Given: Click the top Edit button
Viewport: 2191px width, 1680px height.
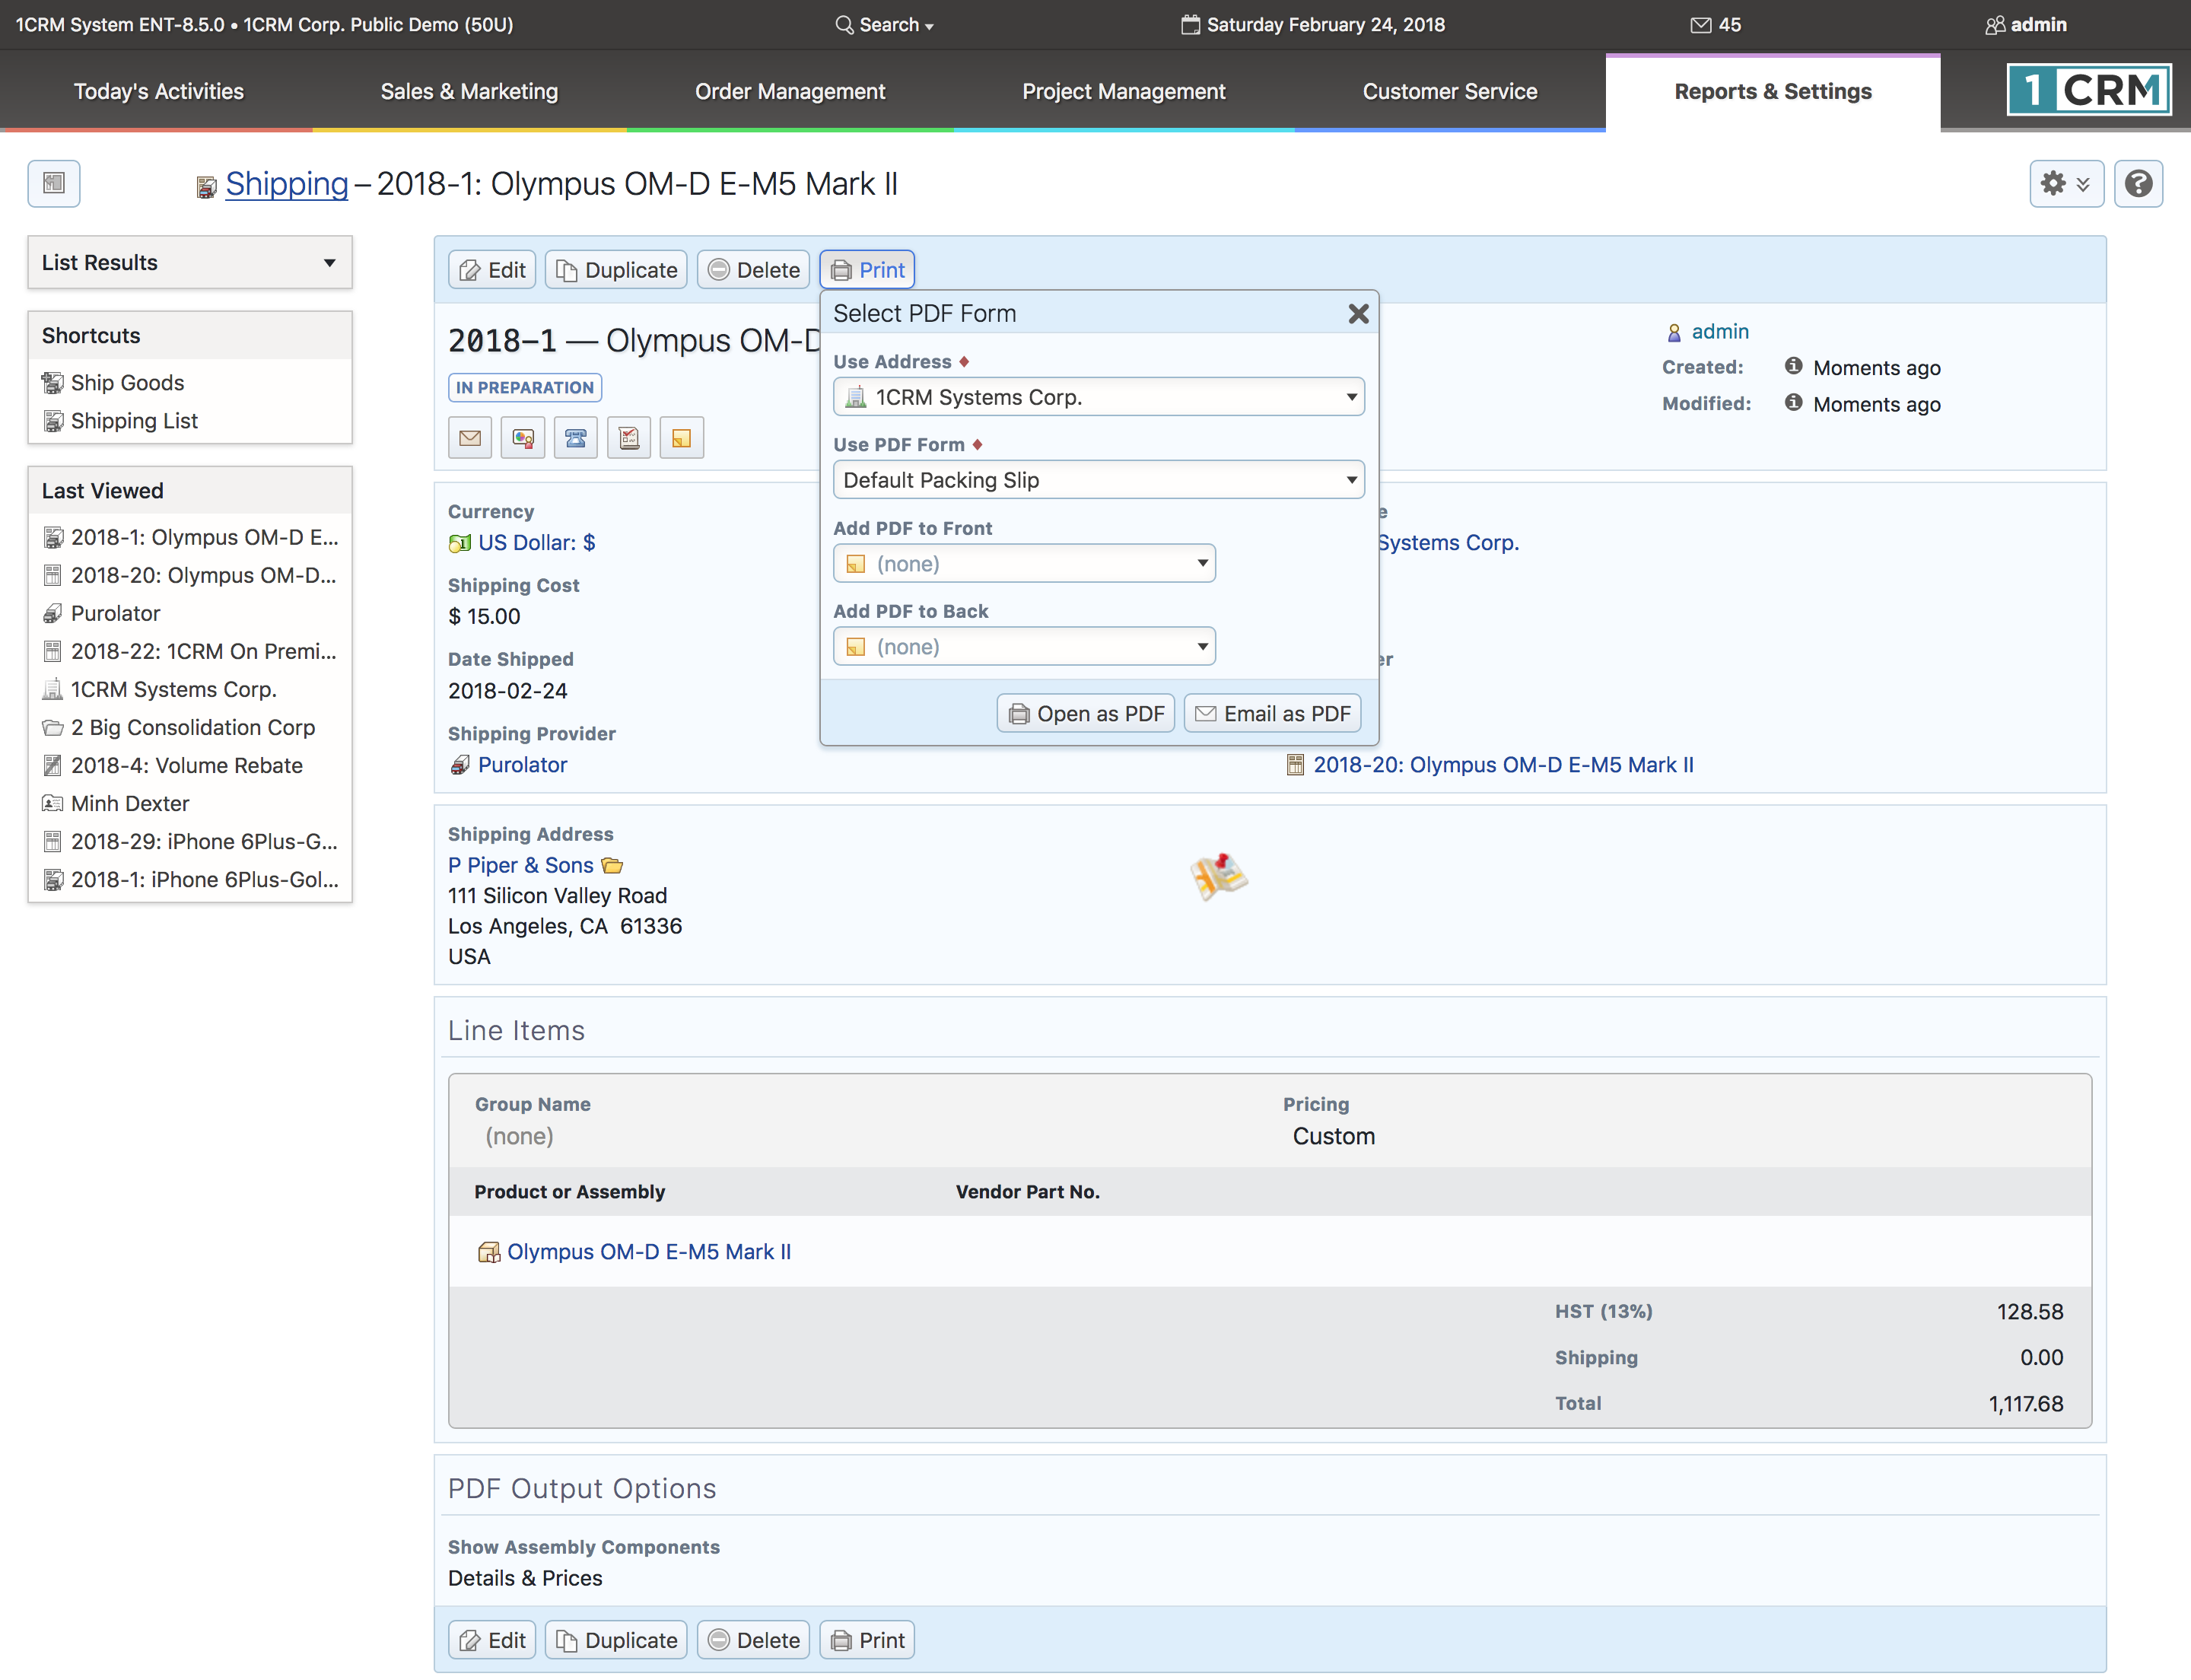Looking at the screenshot, I should [x=492, y=270].
